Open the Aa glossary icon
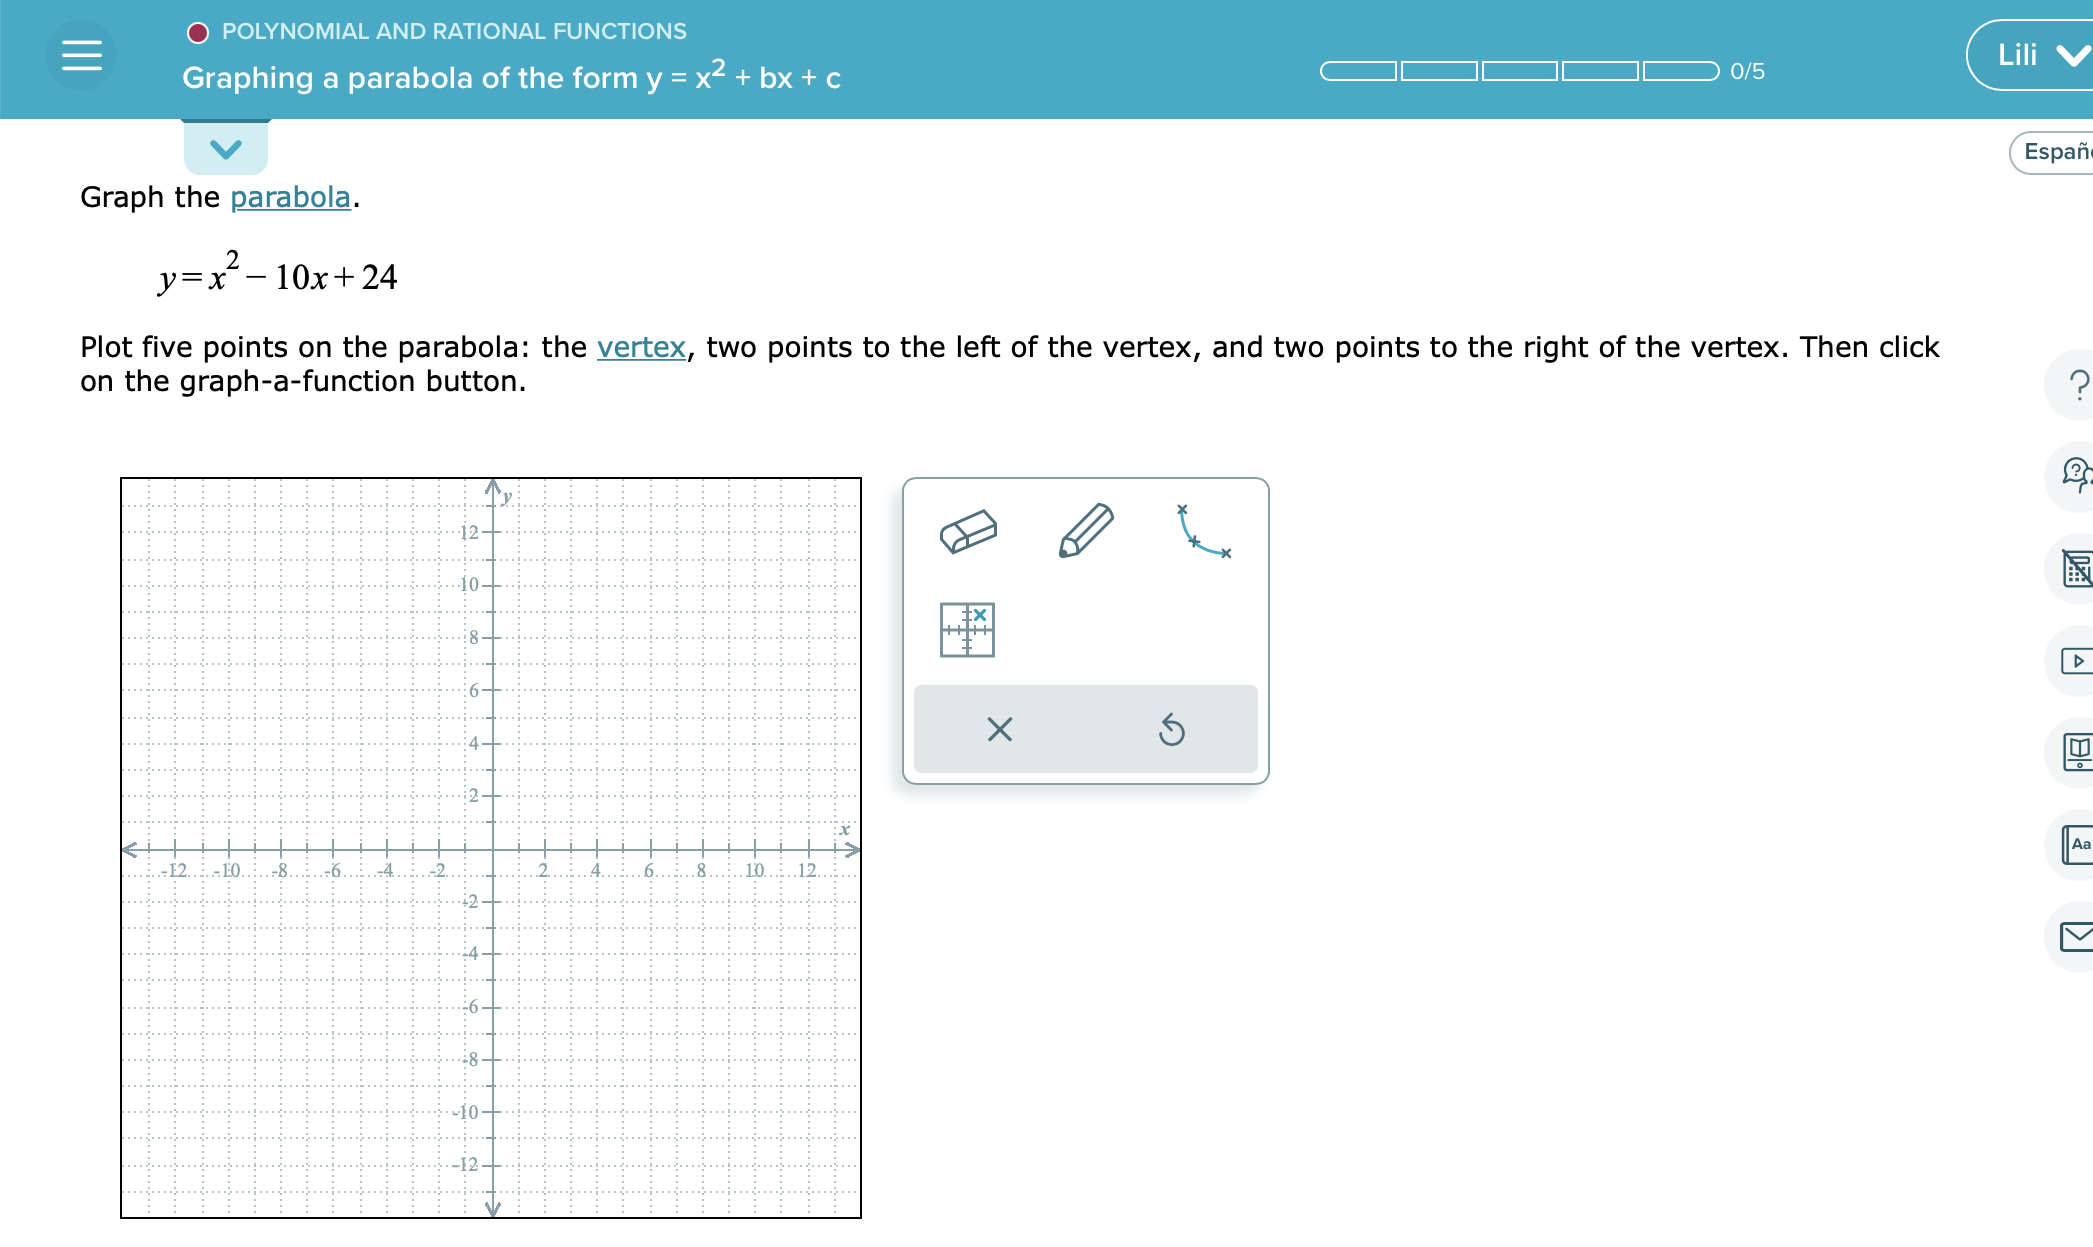This screenshot has height=1247, width=2093. point(2077,845)
